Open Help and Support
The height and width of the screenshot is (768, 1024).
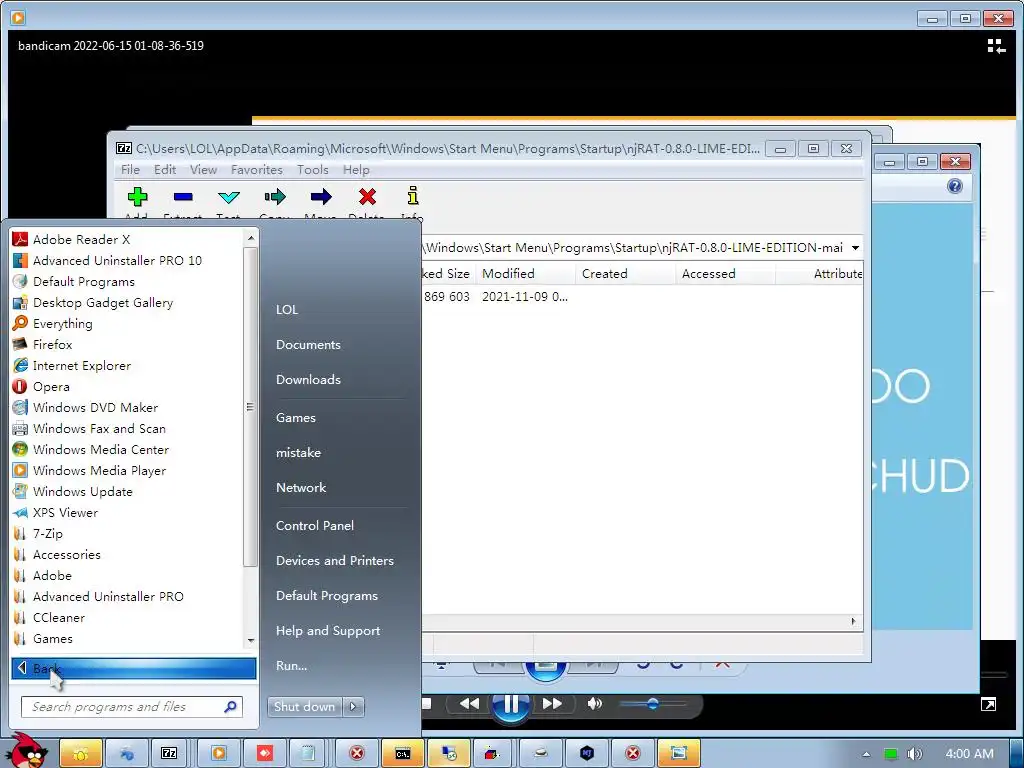point(328,631)
